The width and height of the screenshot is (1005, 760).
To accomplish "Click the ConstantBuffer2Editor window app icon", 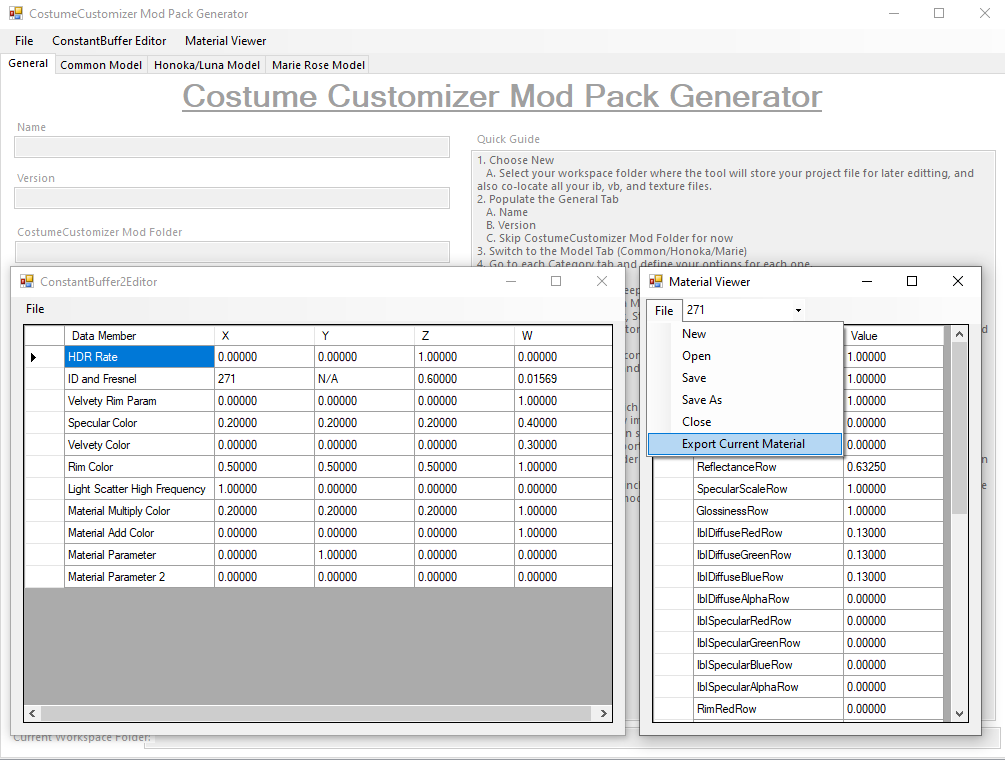I will pyautogui.click(x=27, y=281).
